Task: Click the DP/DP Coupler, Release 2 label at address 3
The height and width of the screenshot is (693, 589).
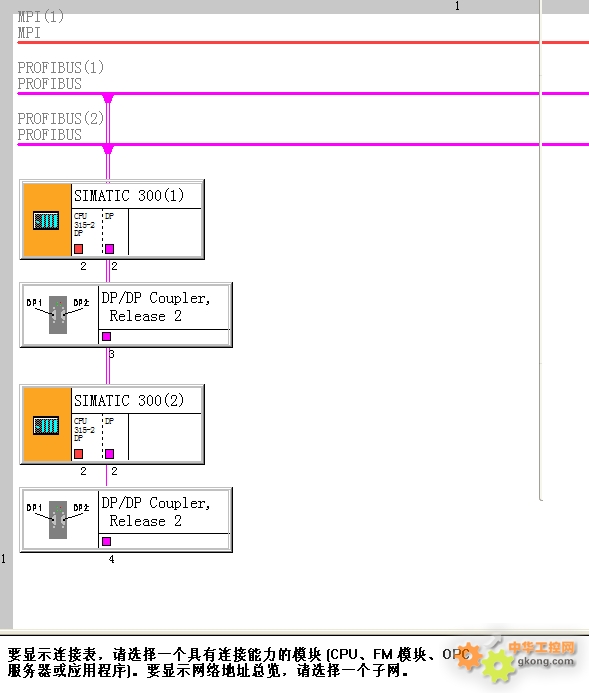Action: [156, 307]
